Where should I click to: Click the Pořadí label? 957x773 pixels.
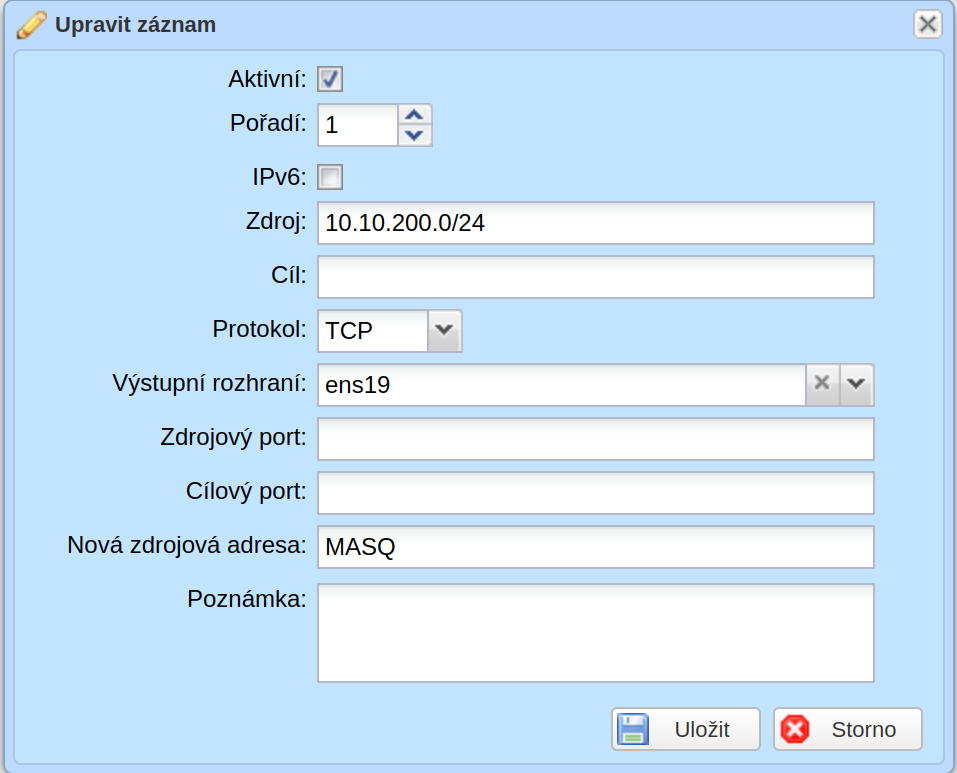(268, 123)
